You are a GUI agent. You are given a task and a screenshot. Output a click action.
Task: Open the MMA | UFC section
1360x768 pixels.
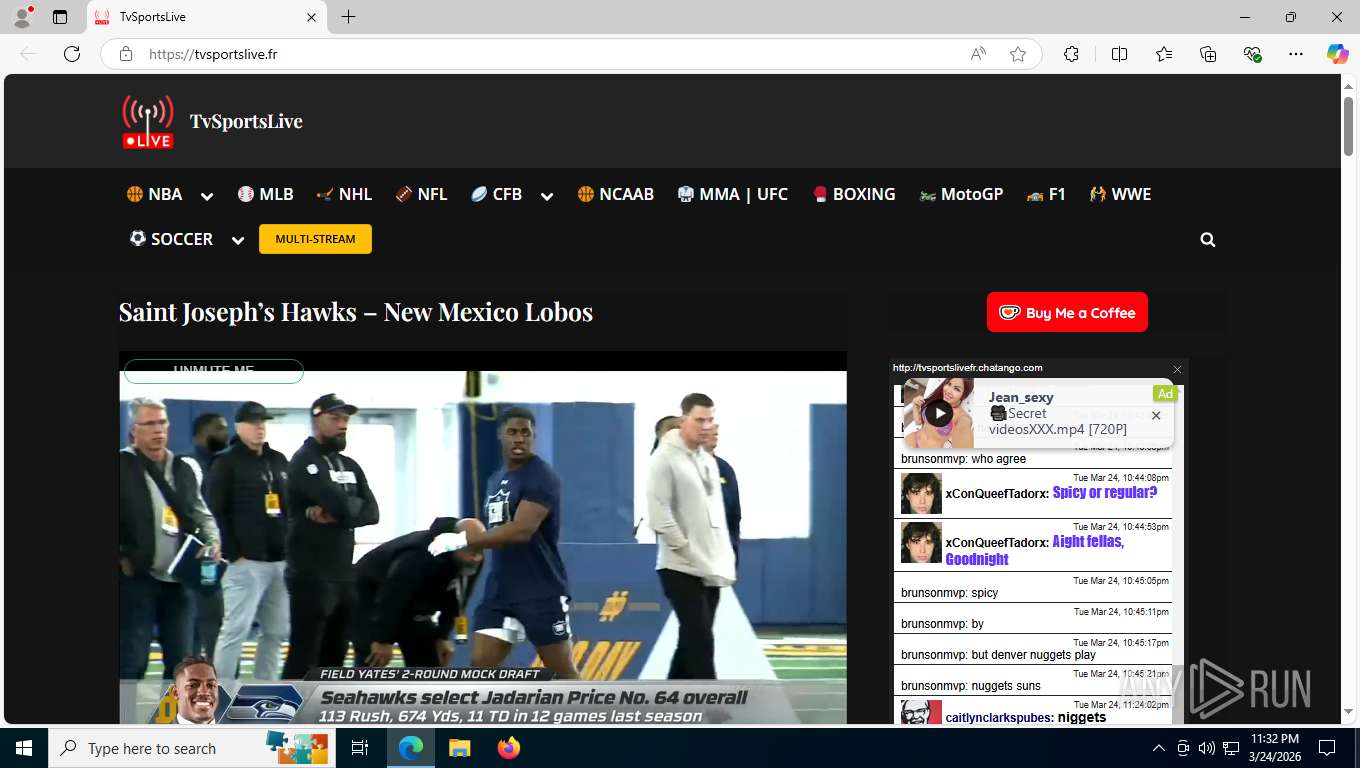tap(733, 194)
